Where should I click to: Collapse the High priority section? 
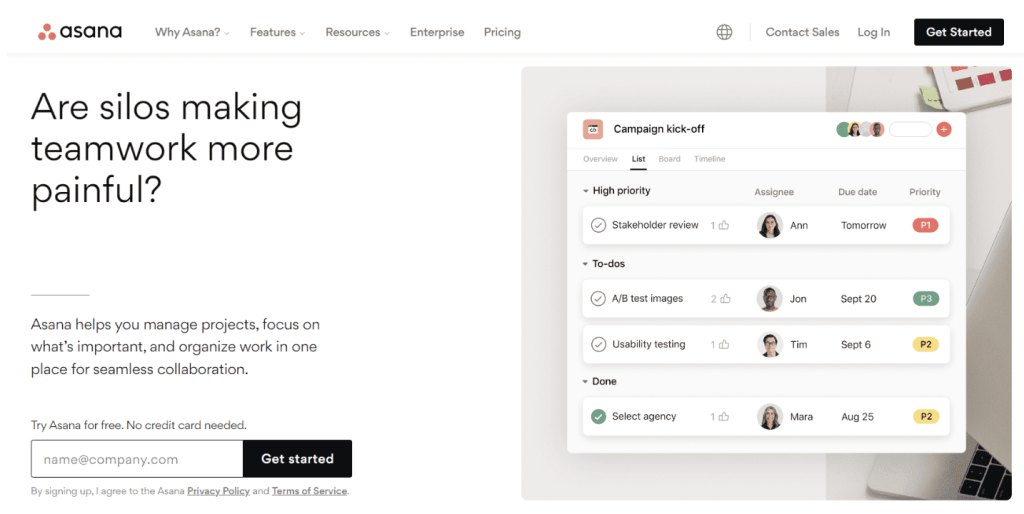tap(586, 191)
